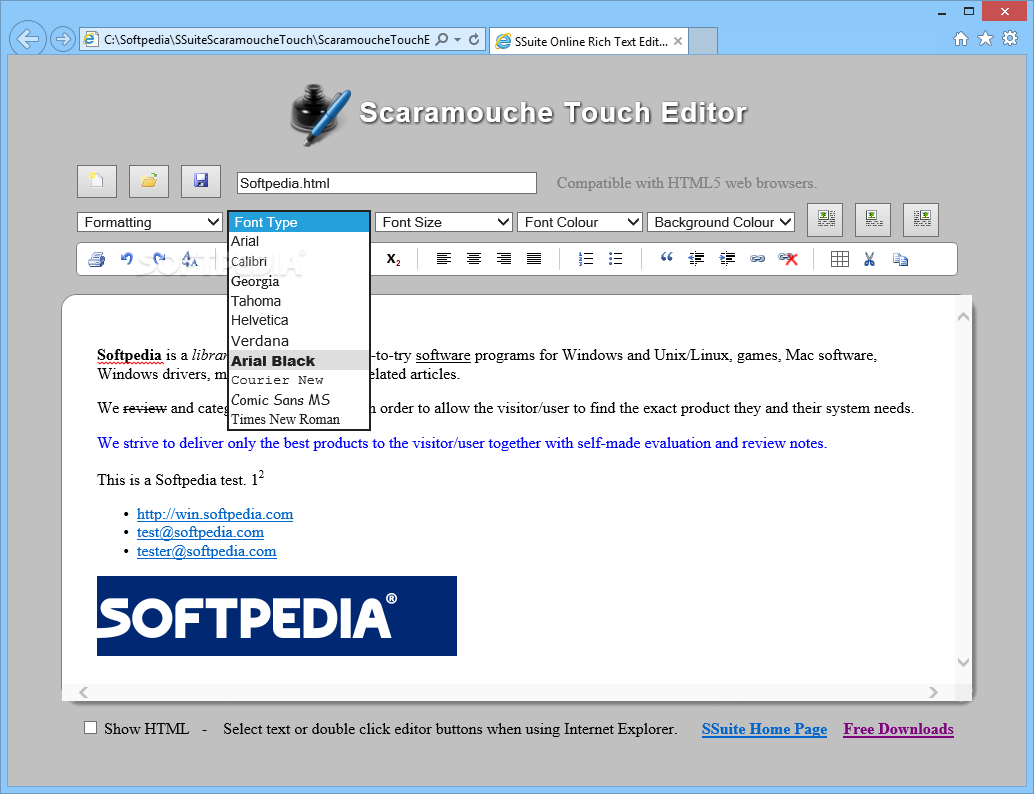Viewport: 1034px width, 794px height.
Task: Click the Copy icon in the toolbar
Action: tap(901, 259)
